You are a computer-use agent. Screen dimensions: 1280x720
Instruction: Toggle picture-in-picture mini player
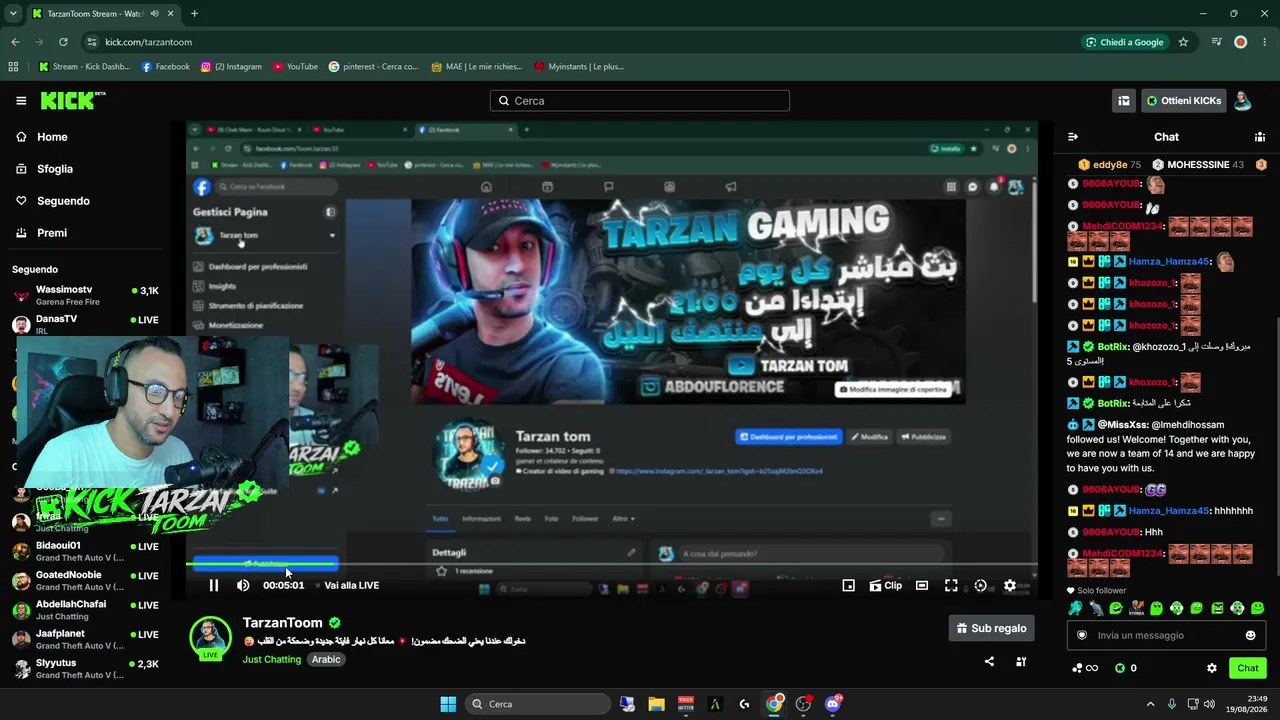pyautogui.click(x=848, y=585)
